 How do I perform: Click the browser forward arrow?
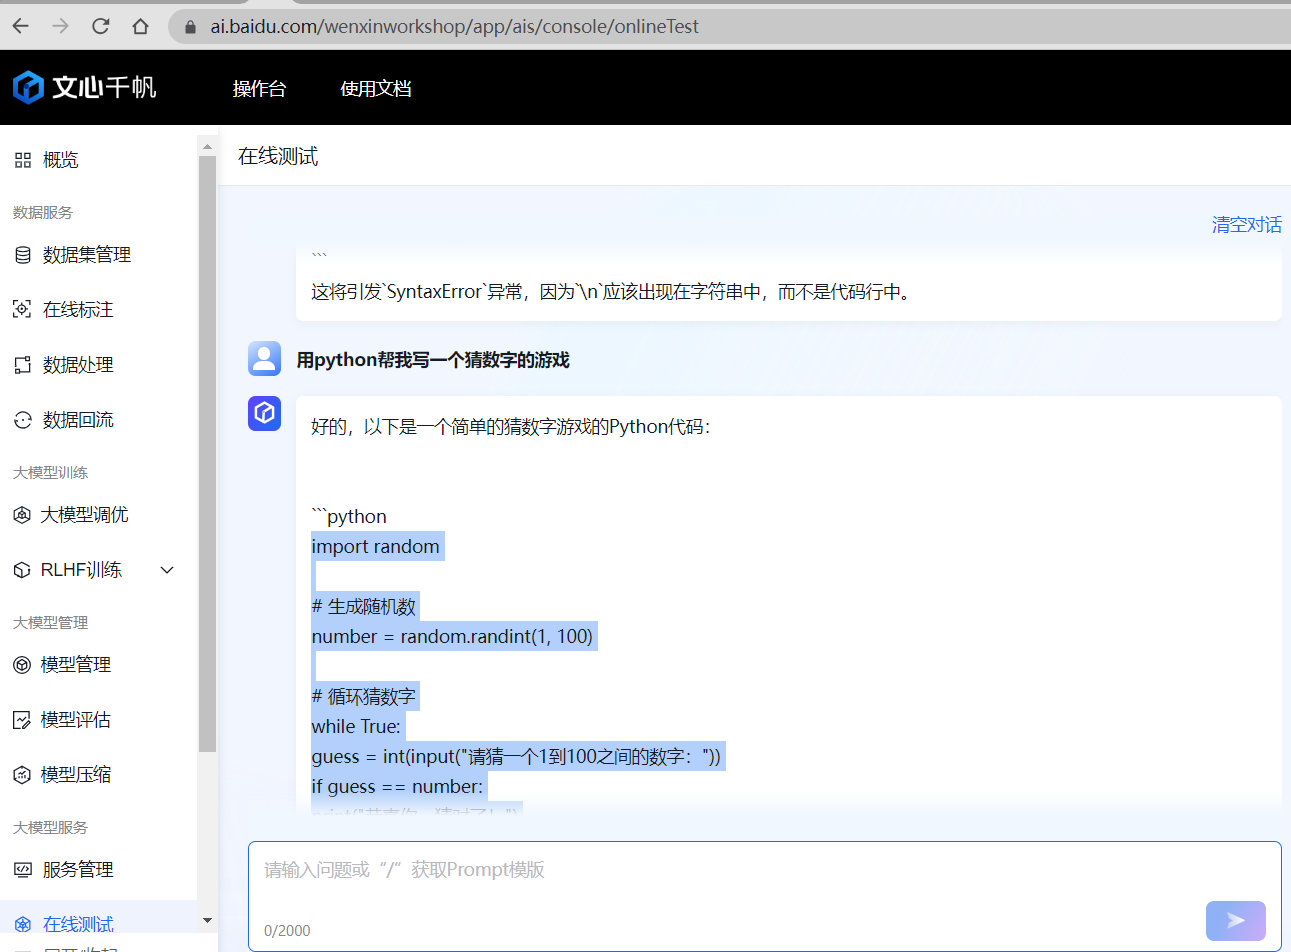click(61, 26)
